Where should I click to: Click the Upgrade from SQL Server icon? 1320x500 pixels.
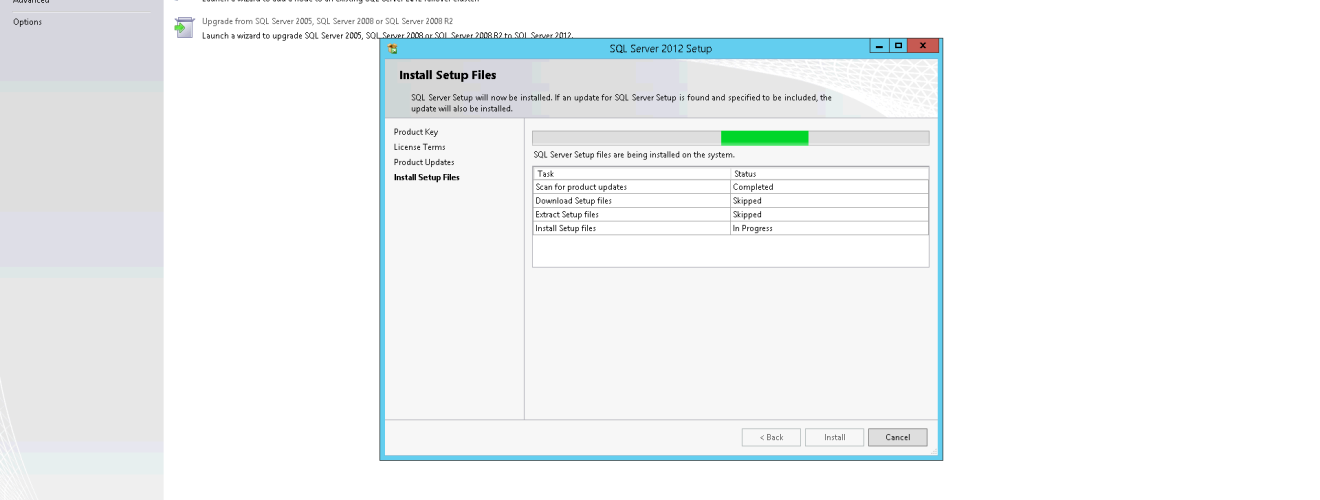coord(183,28)
